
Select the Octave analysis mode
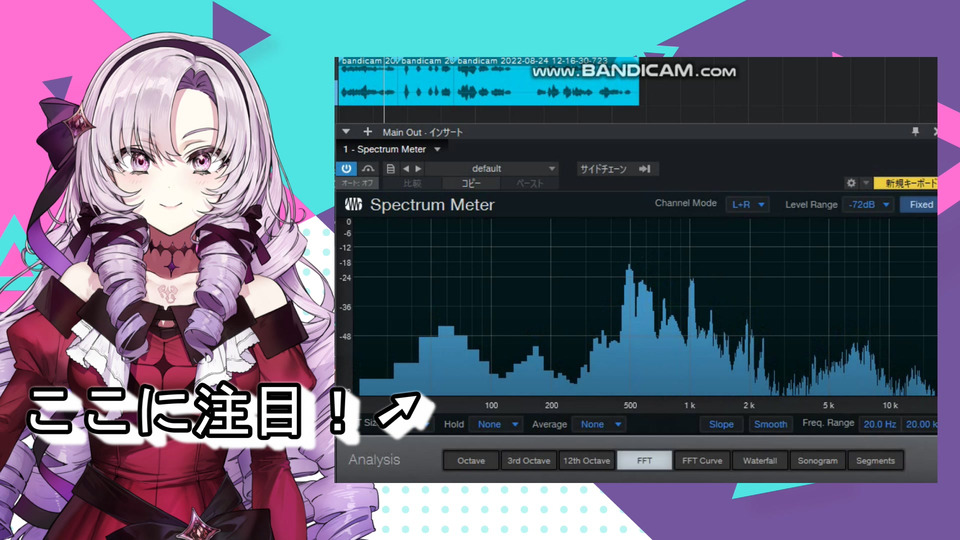(x=471, y=460)
